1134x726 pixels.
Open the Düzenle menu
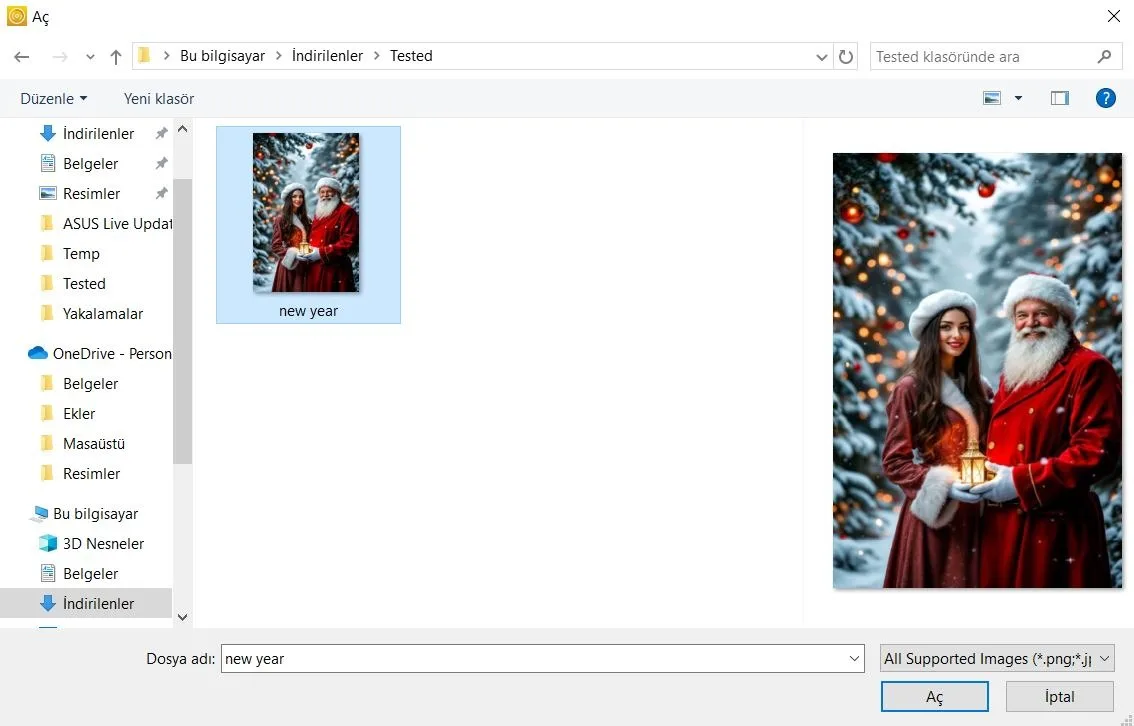click(54, 98)
